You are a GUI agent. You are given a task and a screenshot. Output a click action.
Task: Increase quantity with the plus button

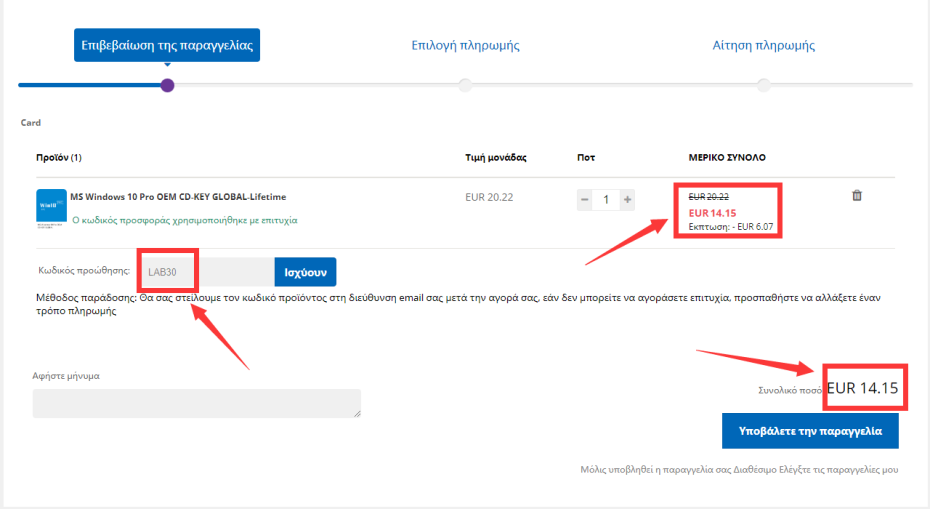coord(627,200)
